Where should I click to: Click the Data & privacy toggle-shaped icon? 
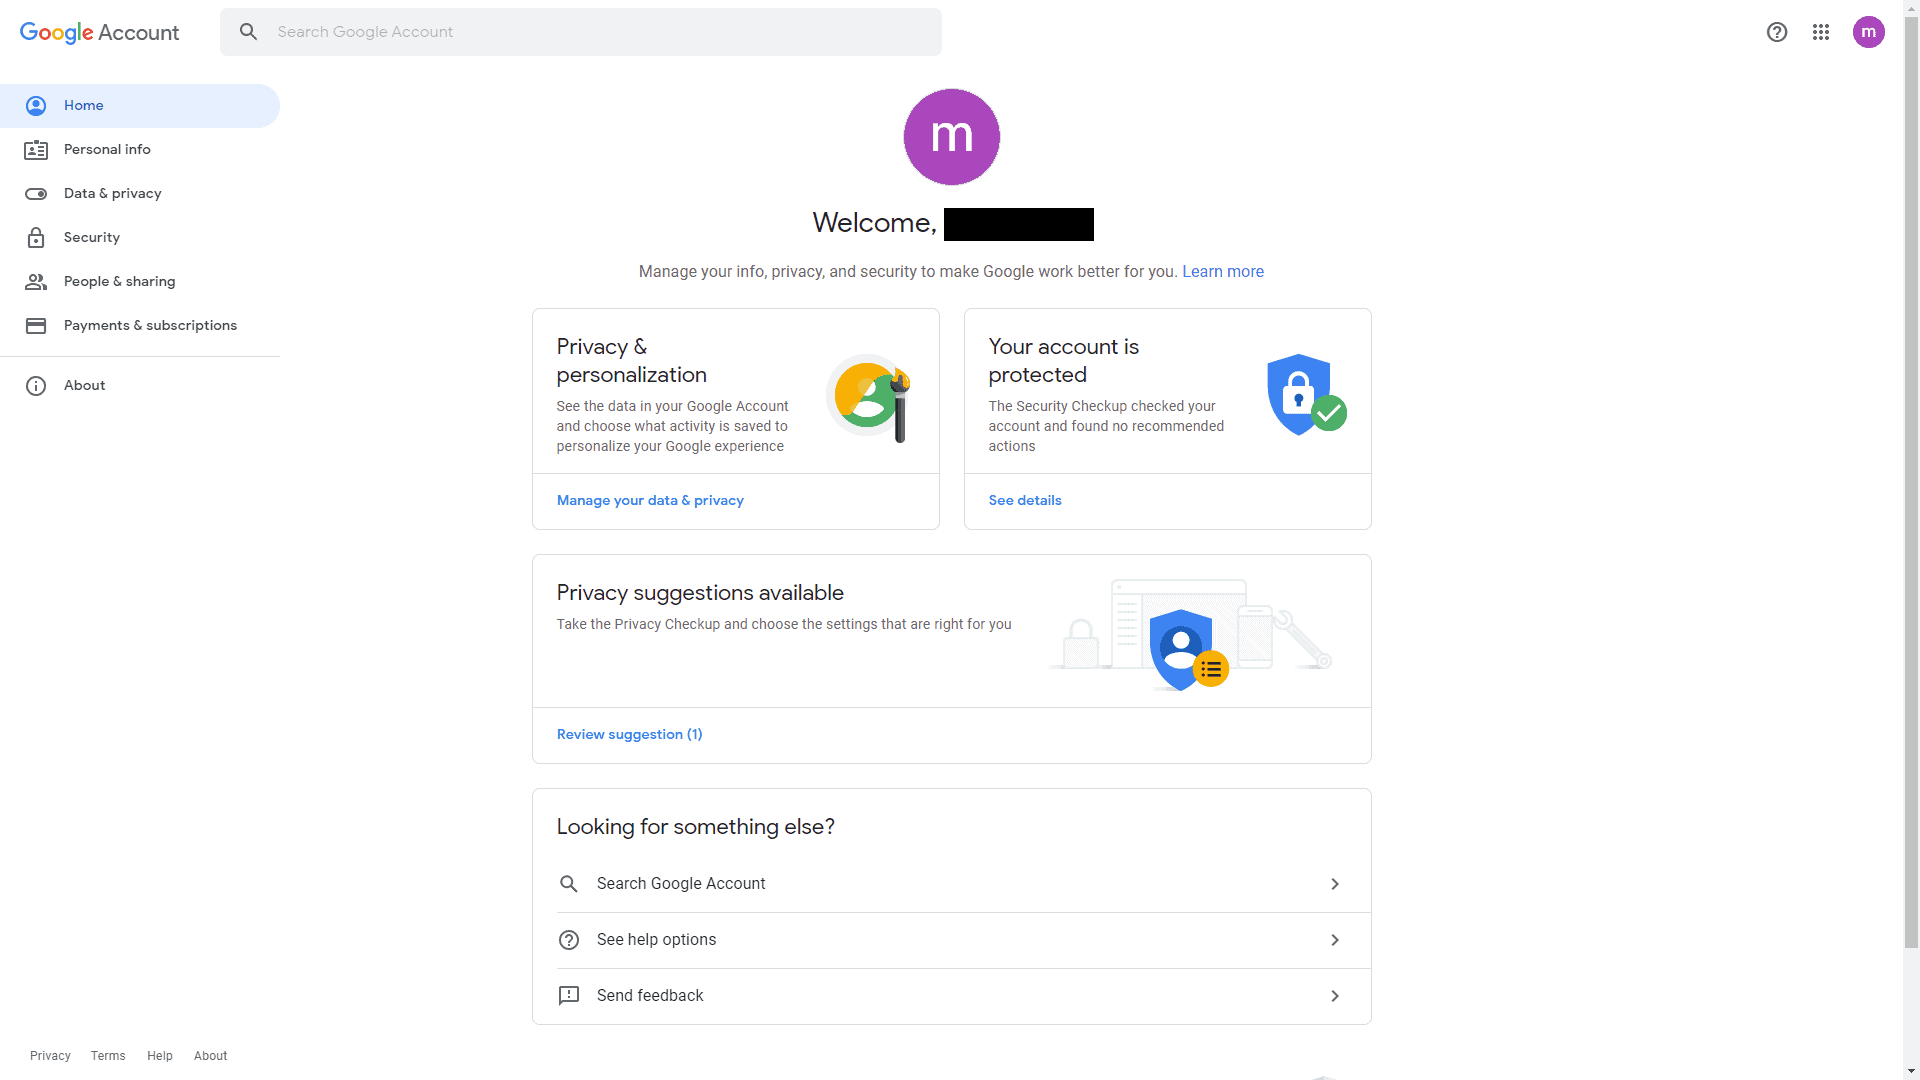coord(36,194)
